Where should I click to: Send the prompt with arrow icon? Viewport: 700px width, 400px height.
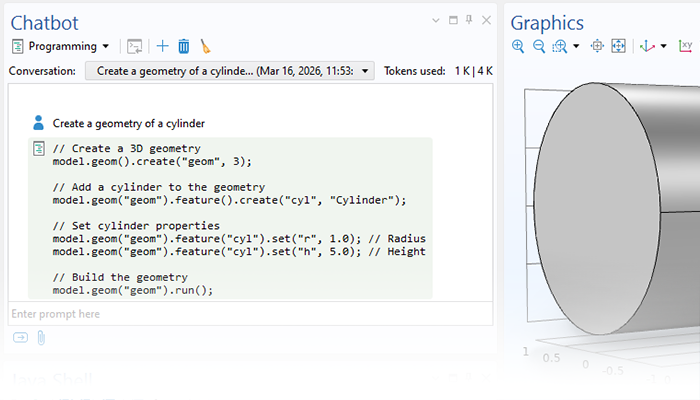(x=21, y=338)
